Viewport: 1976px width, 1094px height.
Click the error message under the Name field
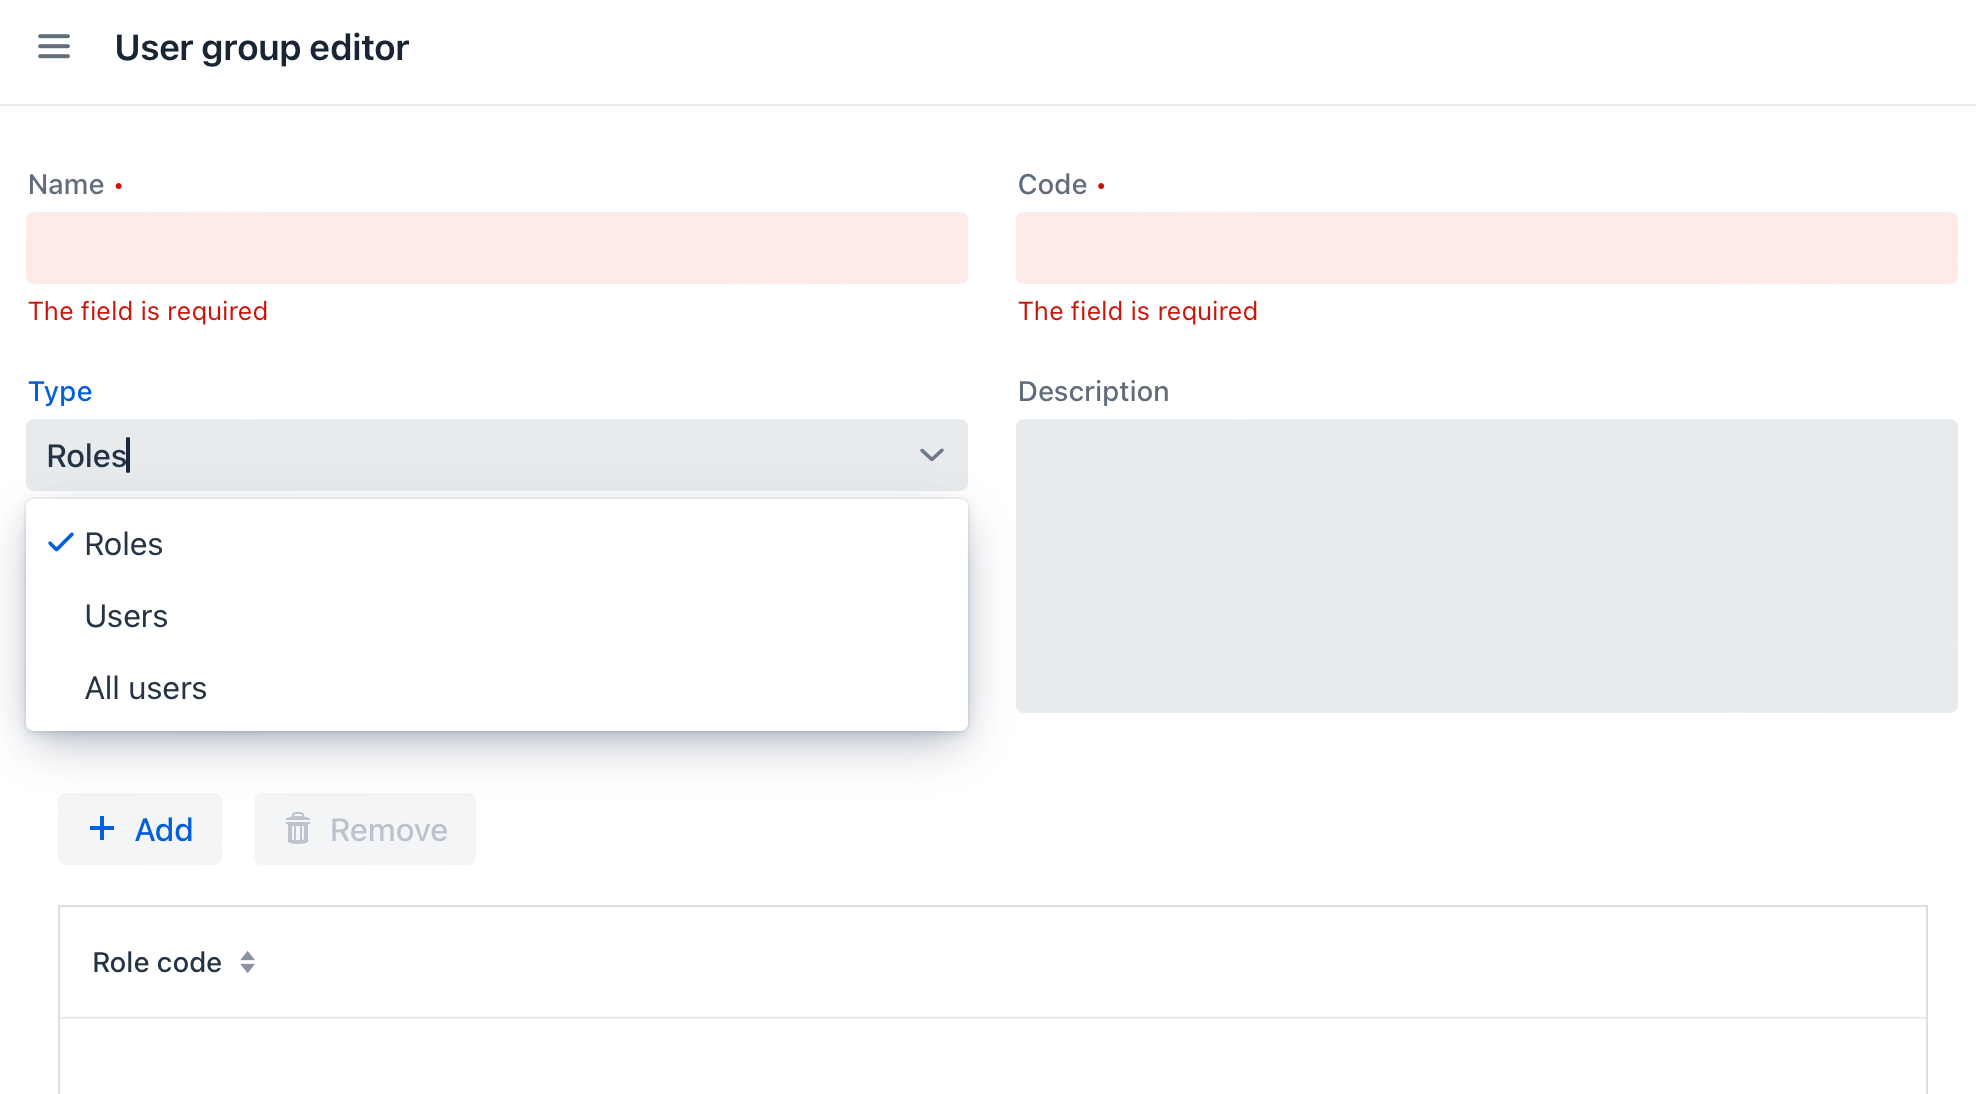tap(148, 310)
